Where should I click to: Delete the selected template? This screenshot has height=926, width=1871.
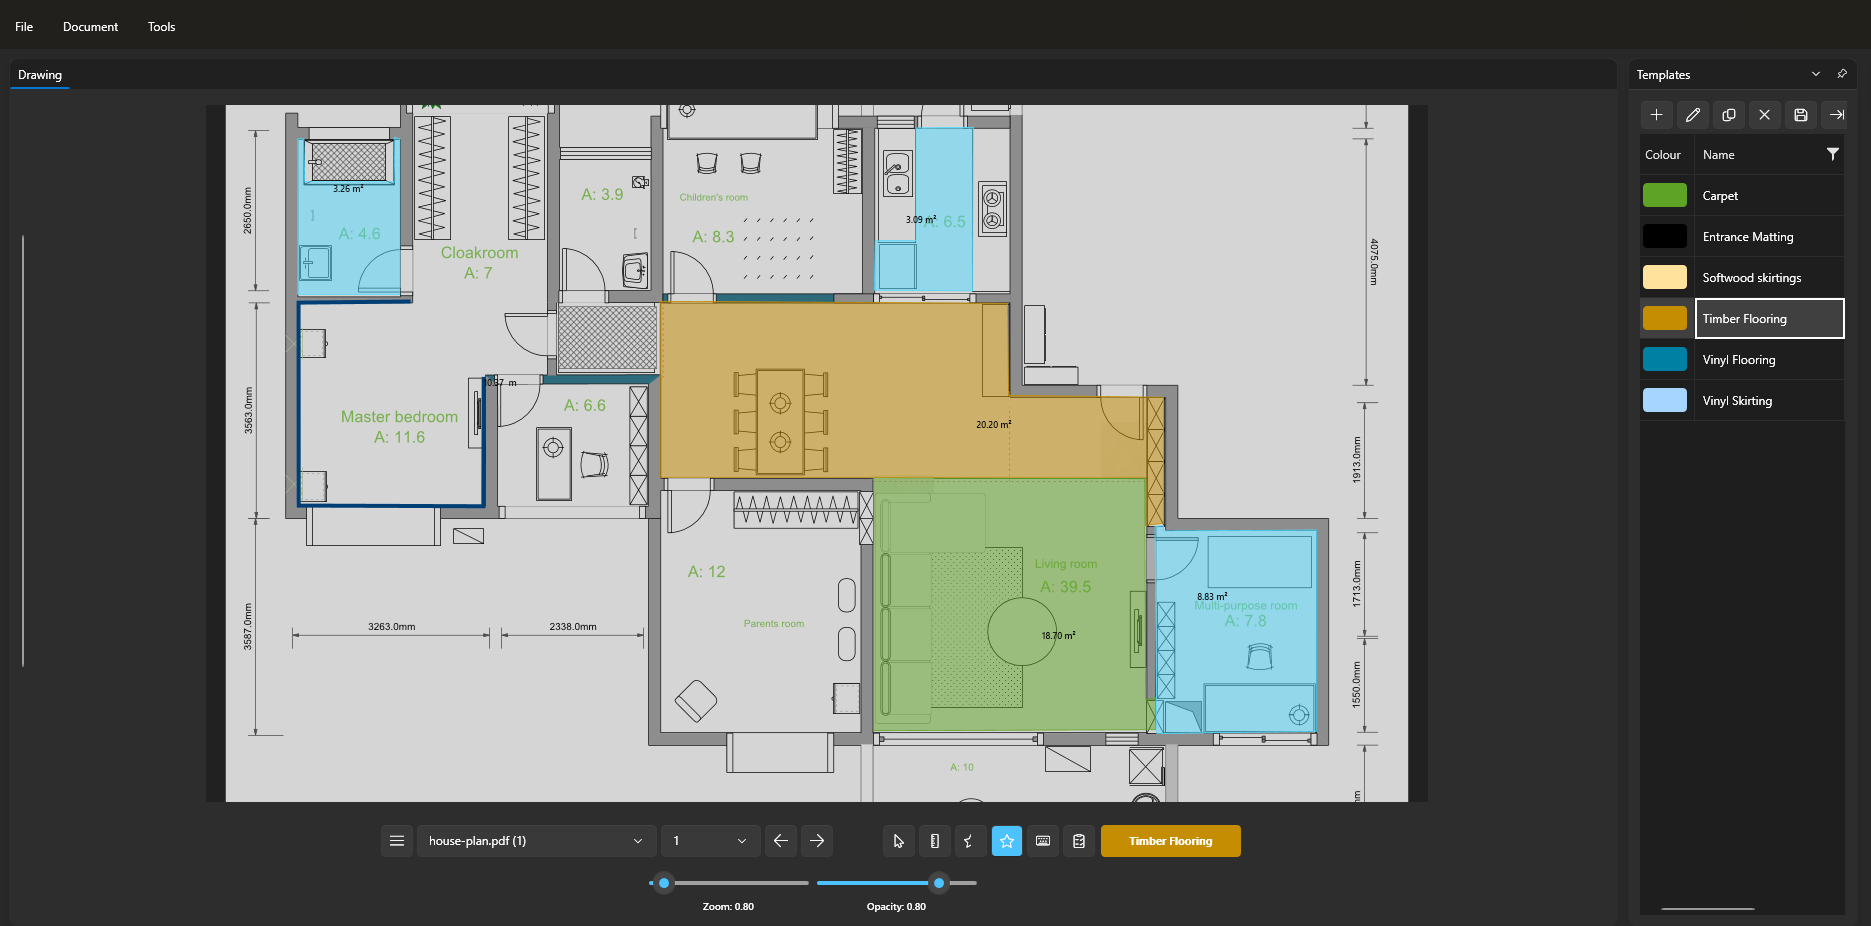1764,115
